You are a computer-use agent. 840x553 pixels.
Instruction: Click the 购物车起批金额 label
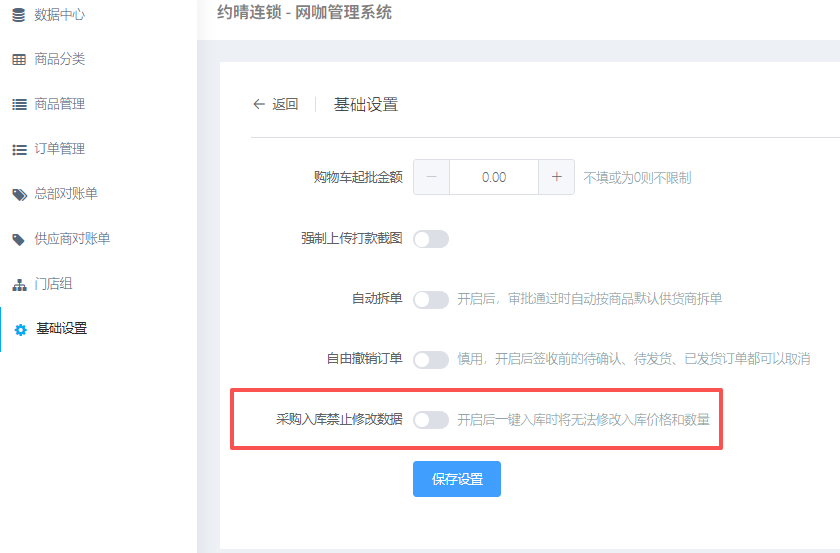pos(358,177)
